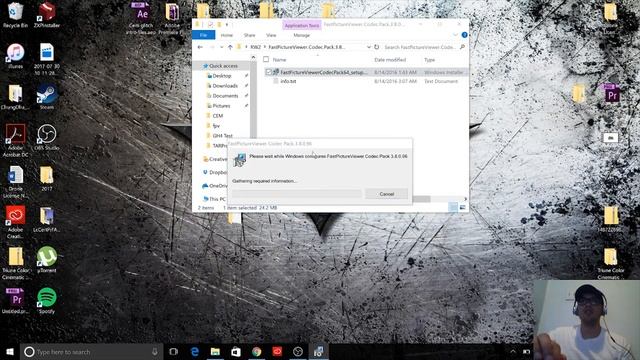This screenshot has height=360, width=640.
Task: Select the Application Tools contextual tab
Action: tap(302, 25)
